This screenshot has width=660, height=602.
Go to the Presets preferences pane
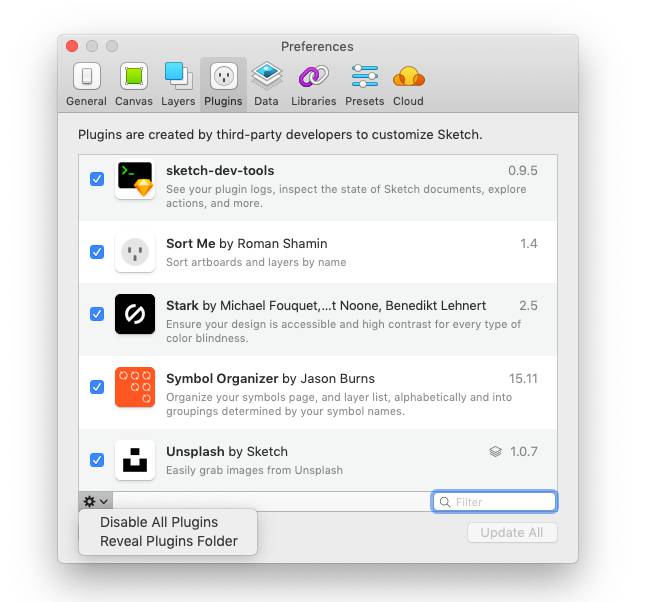(x=364, y=84)
